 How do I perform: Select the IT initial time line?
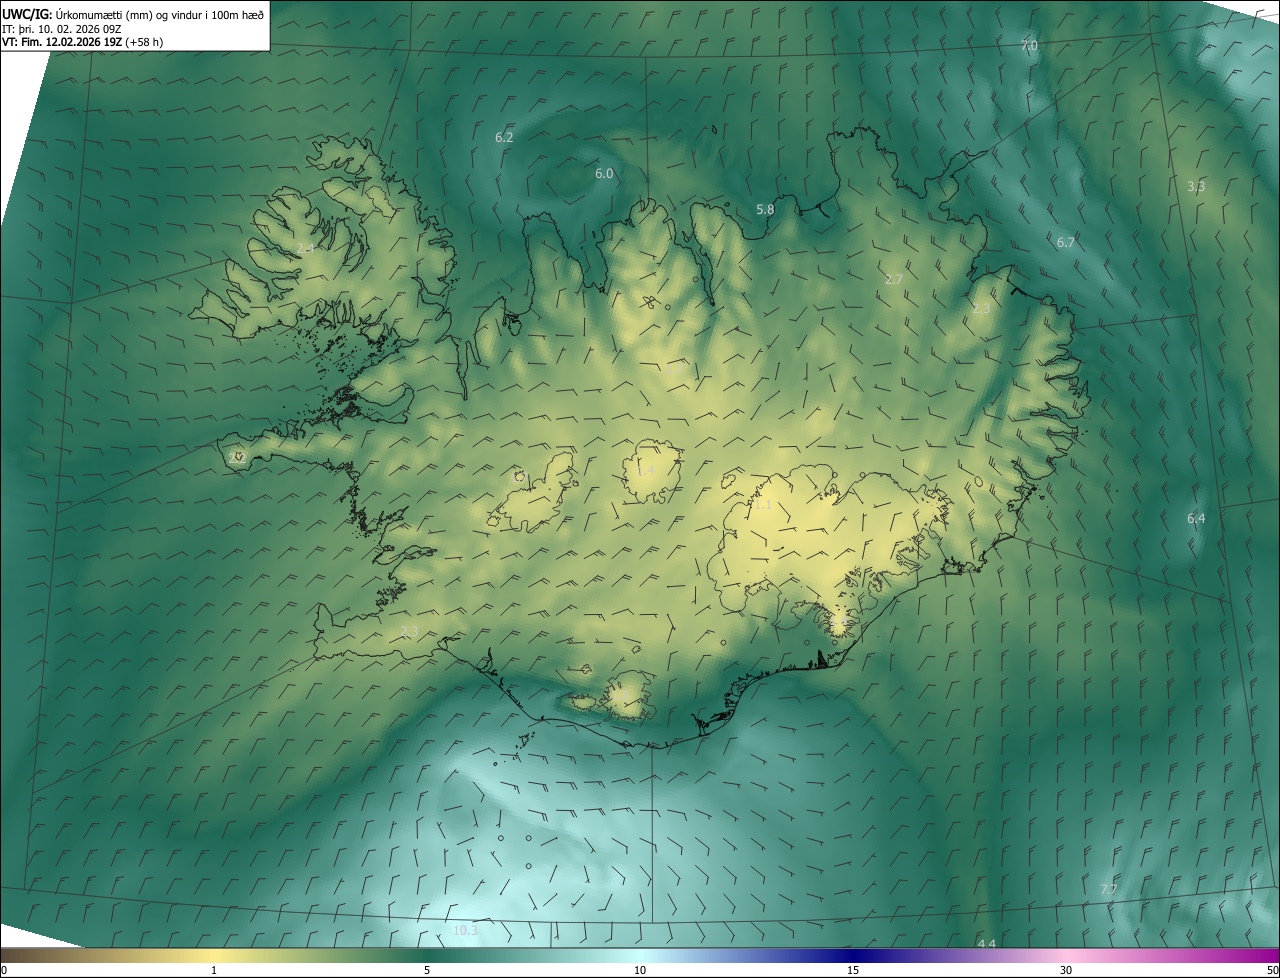tap(62, 28)
